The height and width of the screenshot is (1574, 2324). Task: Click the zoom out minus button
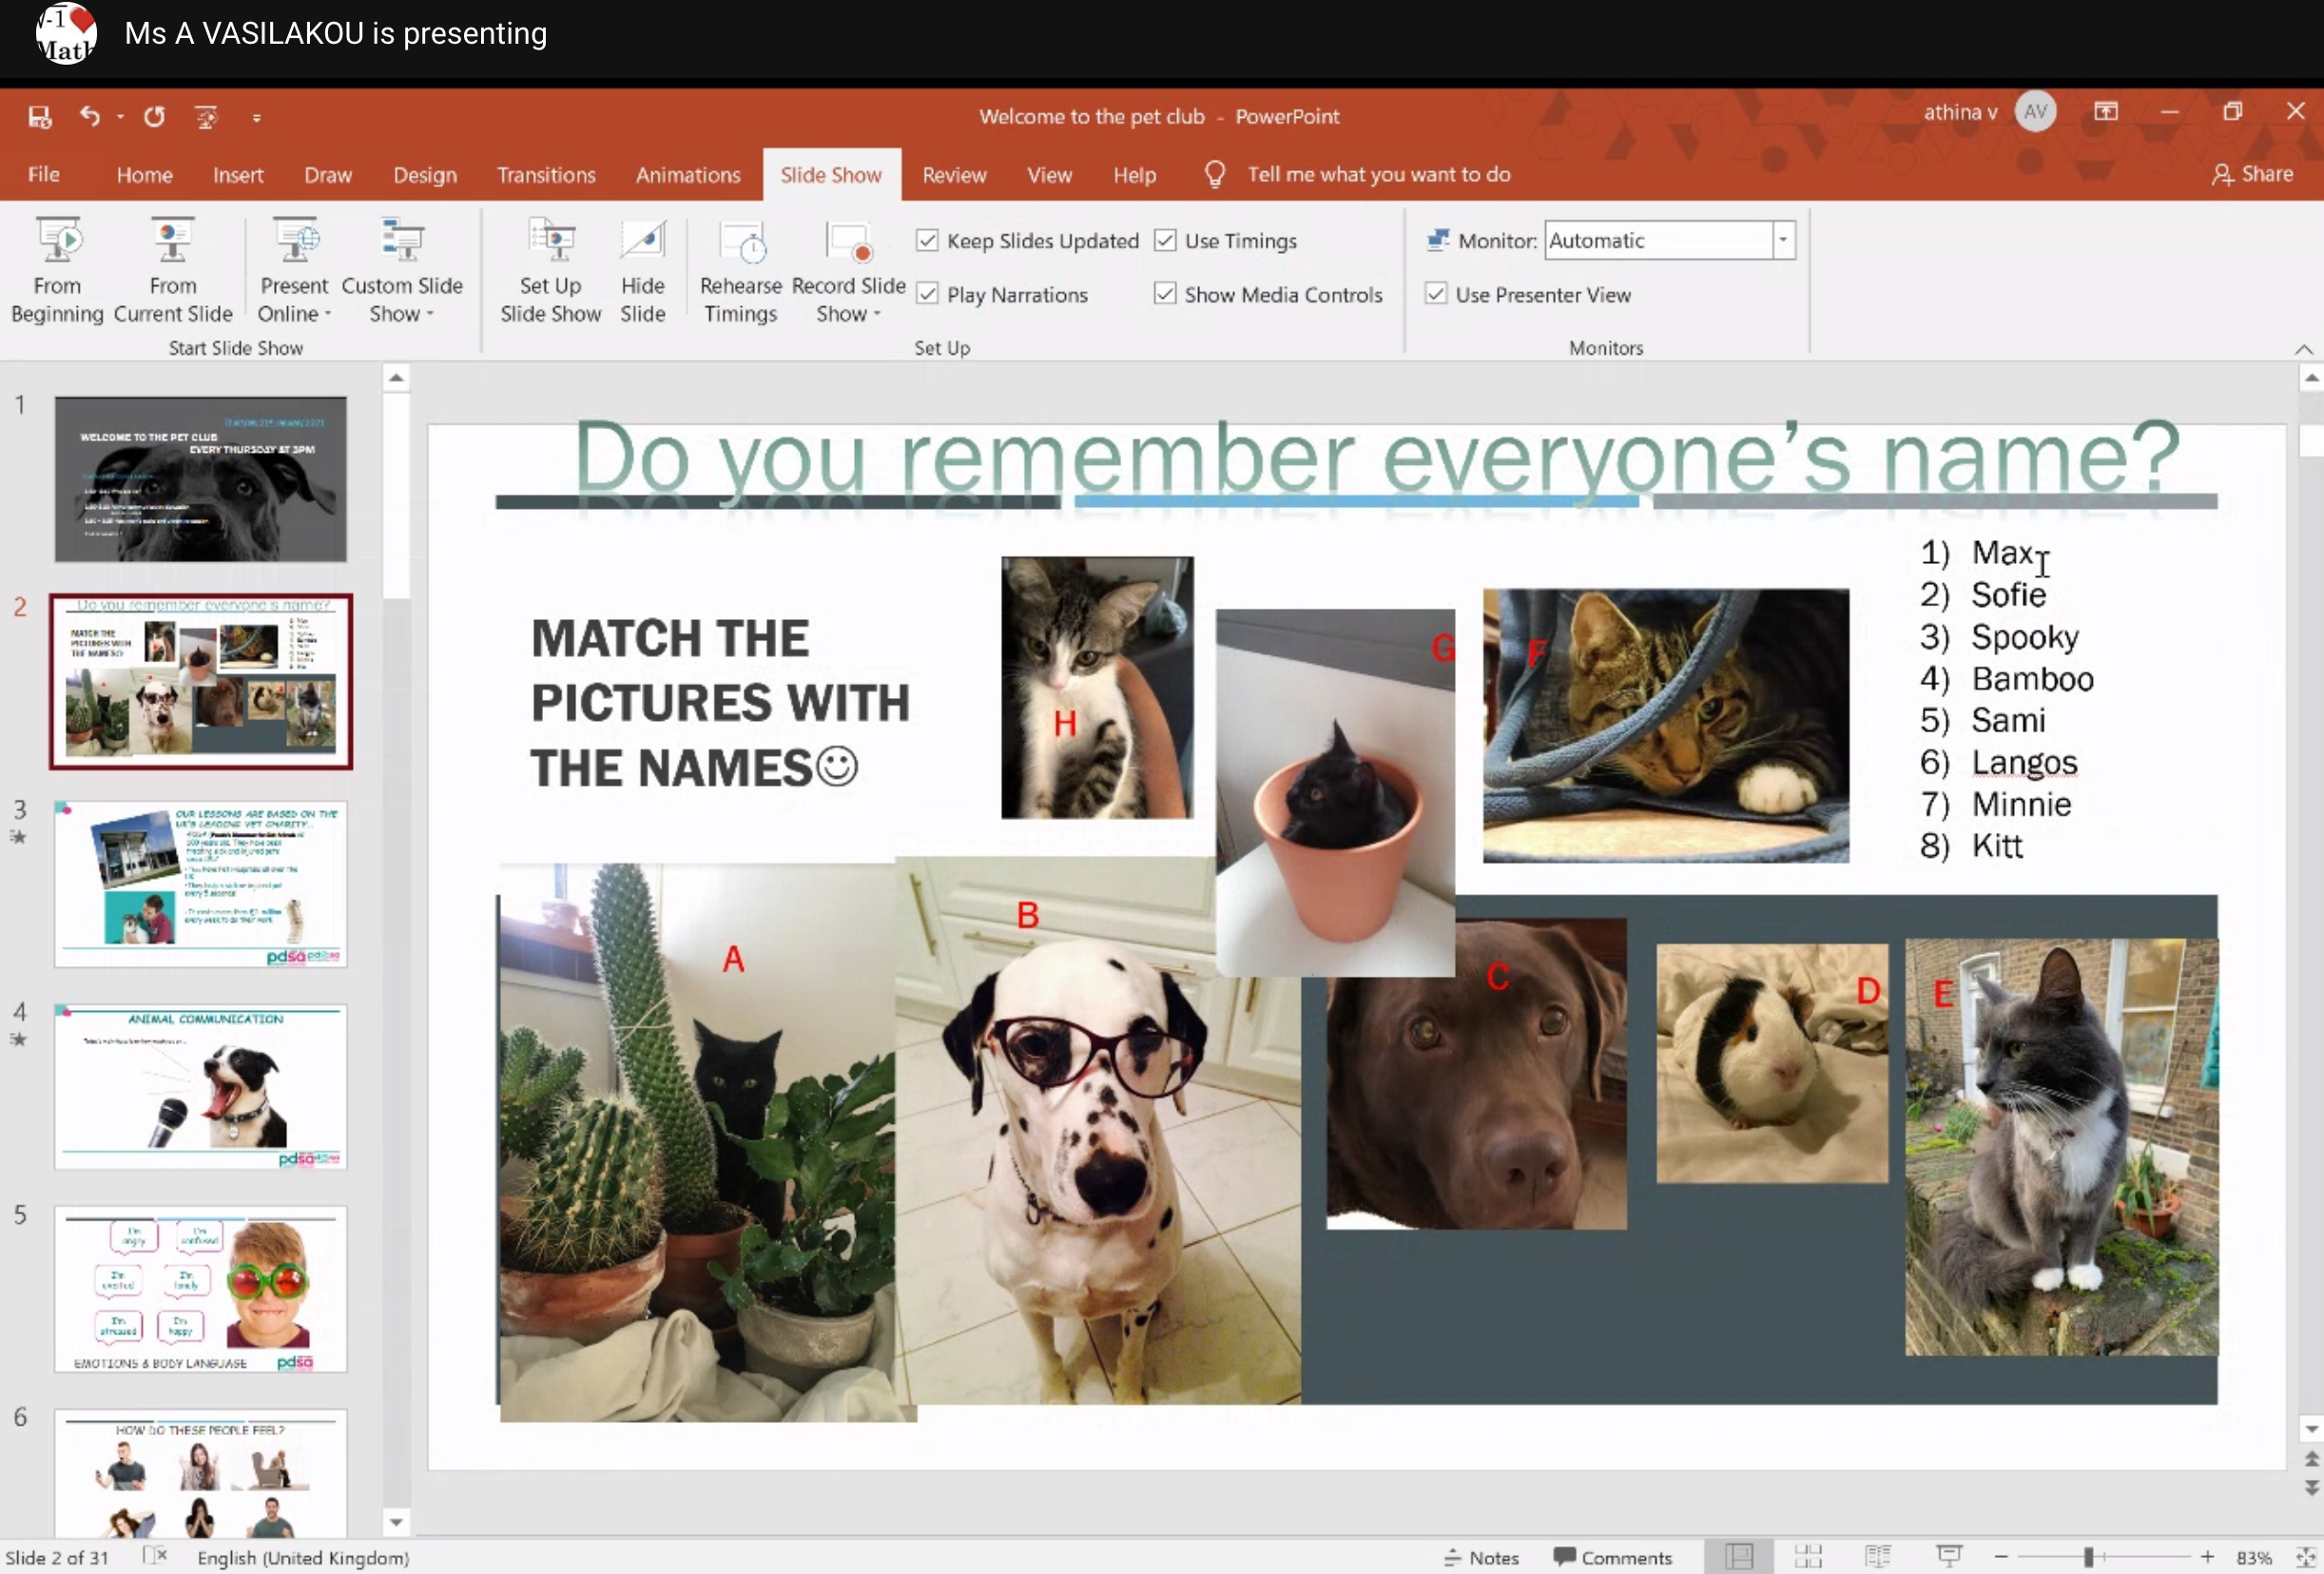point(2001,1557)
